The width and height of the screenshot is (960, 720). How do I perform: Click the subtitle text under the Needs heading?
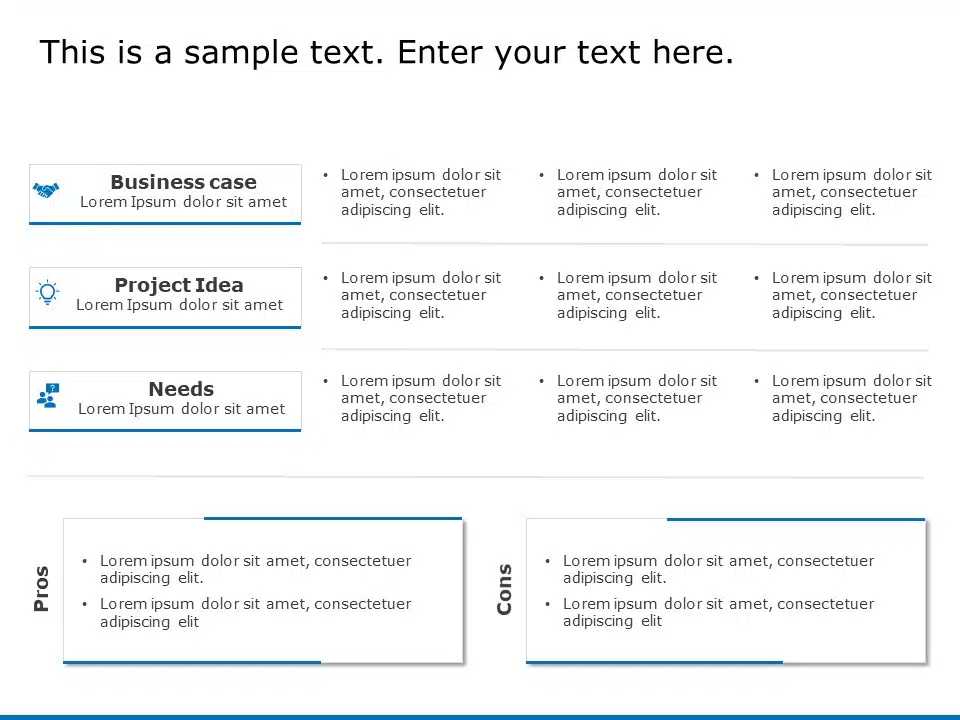coord(181,409)
